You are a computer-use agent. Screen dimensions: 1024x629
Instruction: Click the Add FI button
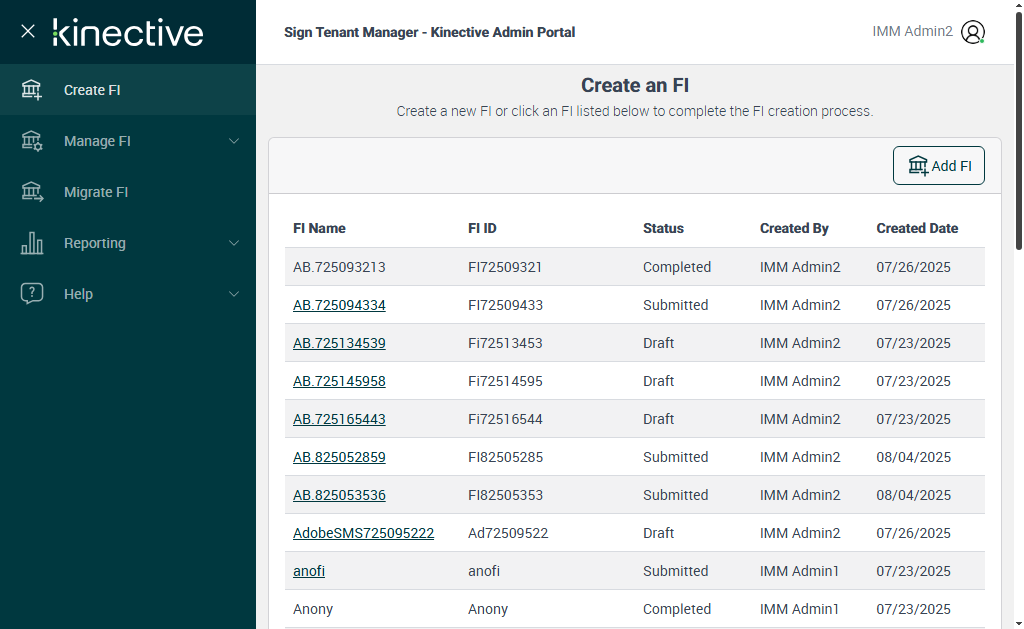pyautogui.click(x=938, y=166)
